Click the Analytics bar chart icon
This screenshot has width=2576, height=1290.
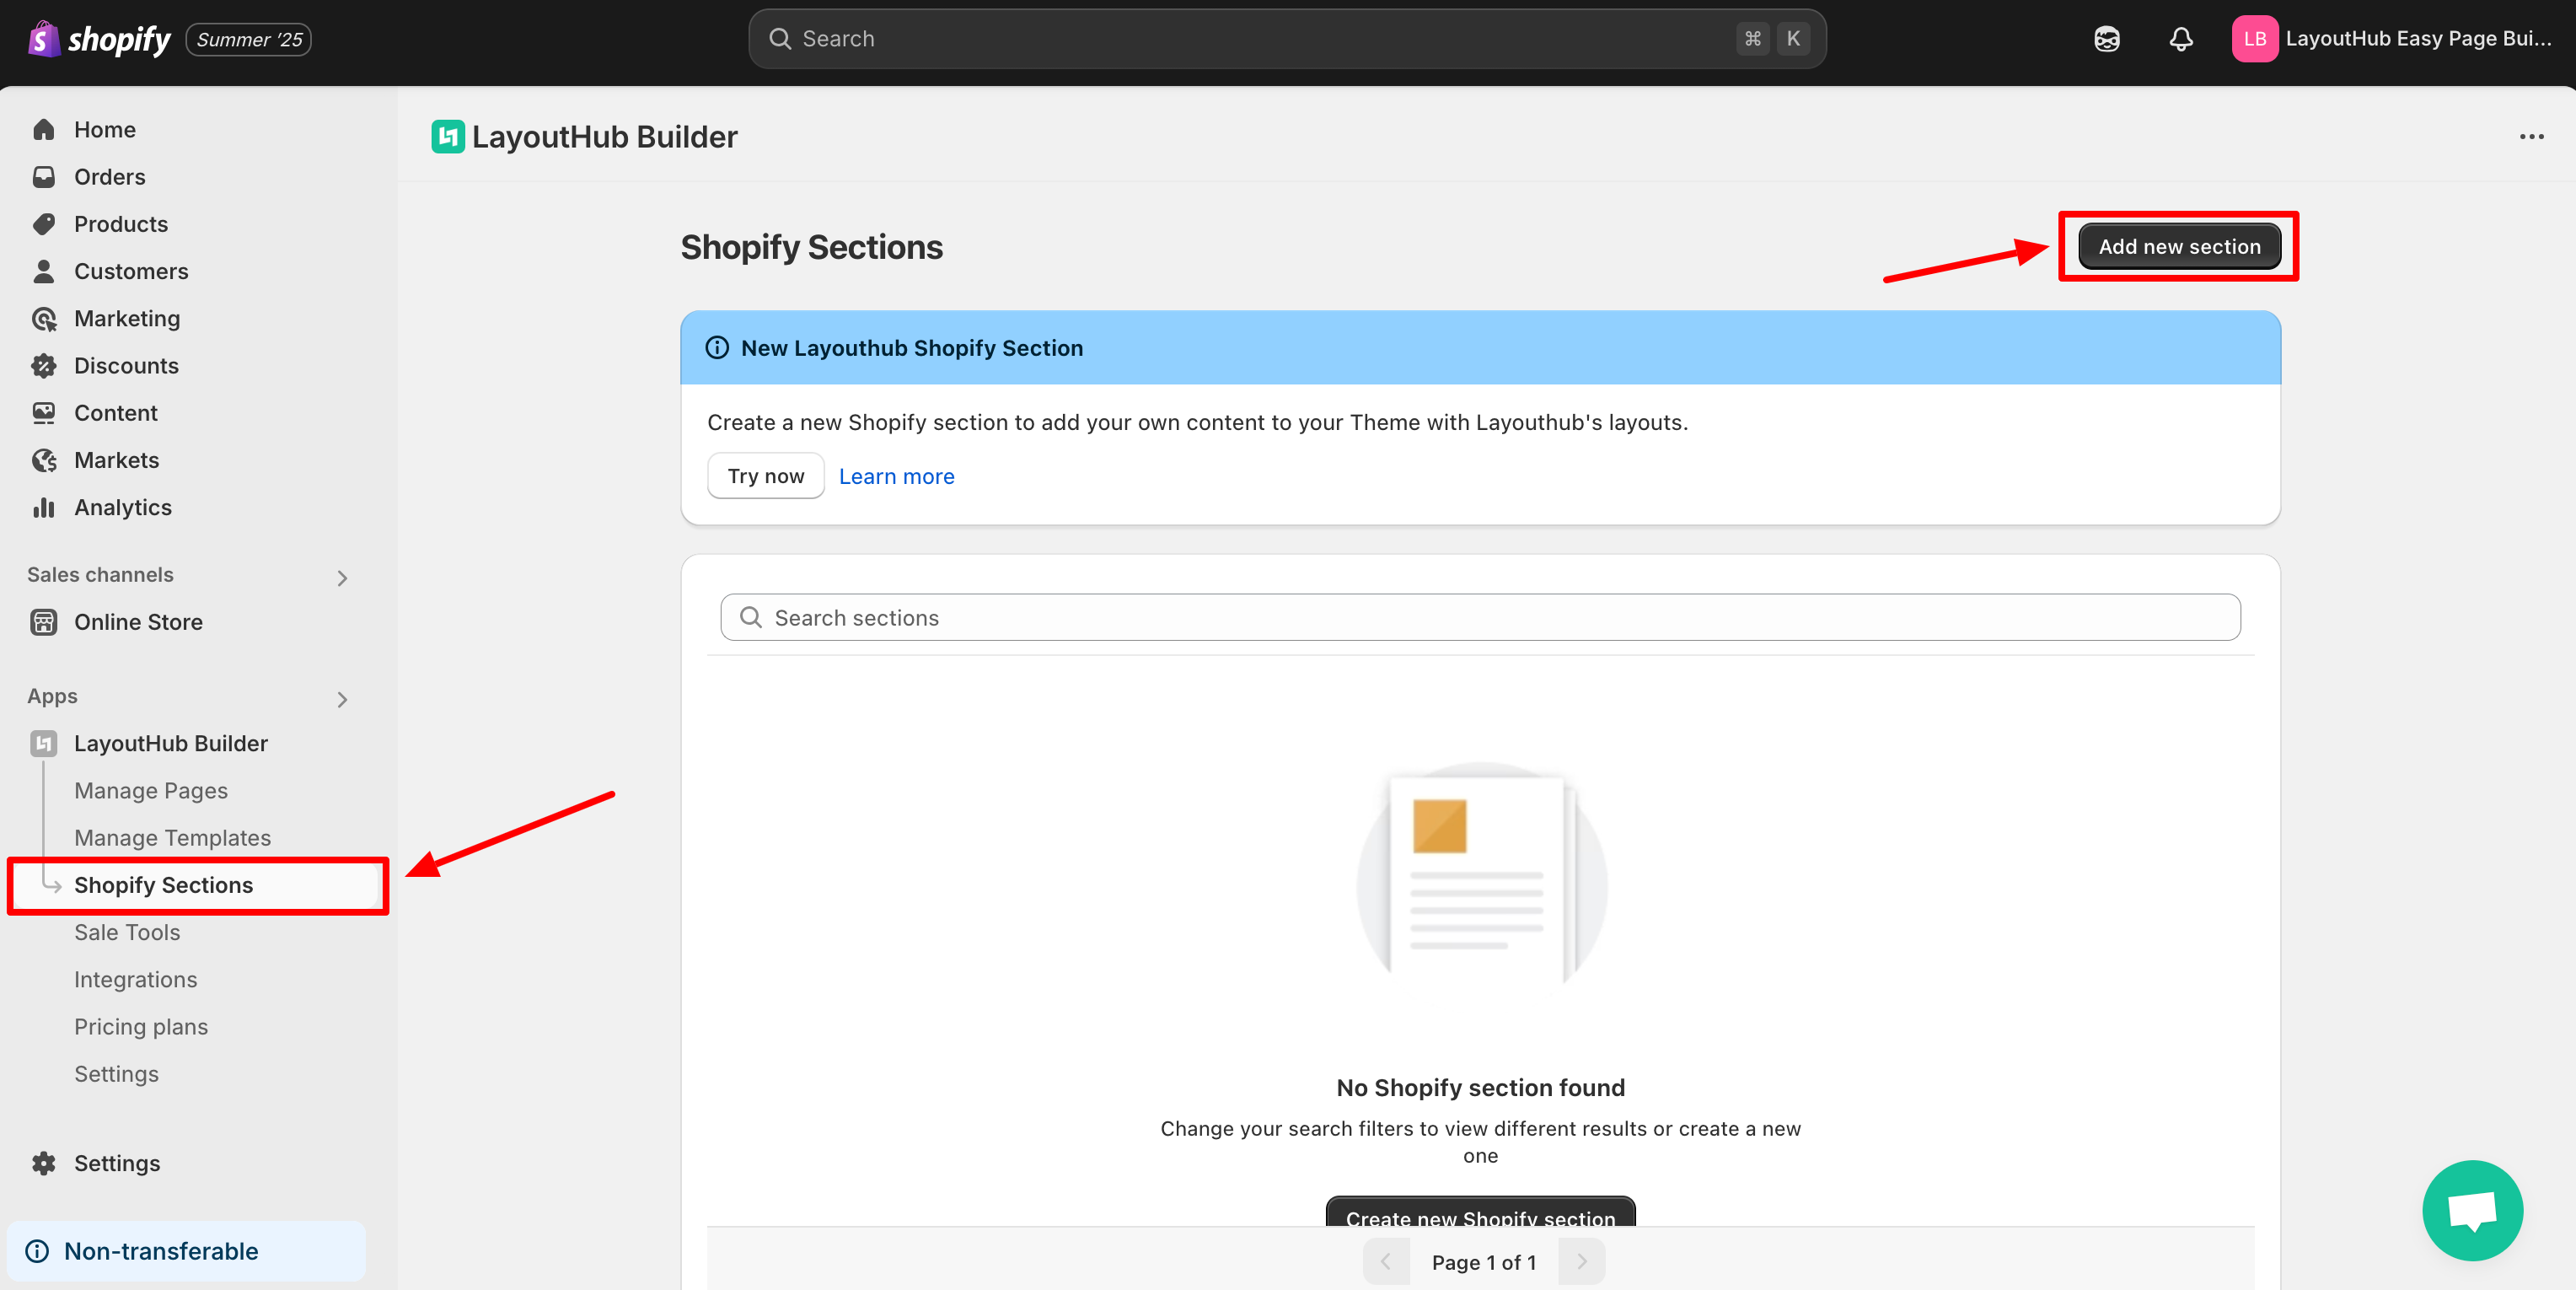click(x=43, y=508)
